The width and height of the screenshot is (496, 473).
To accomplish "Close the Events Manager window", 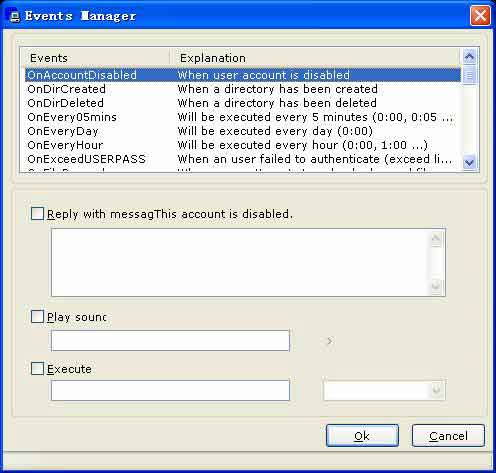I will [480, 15].
